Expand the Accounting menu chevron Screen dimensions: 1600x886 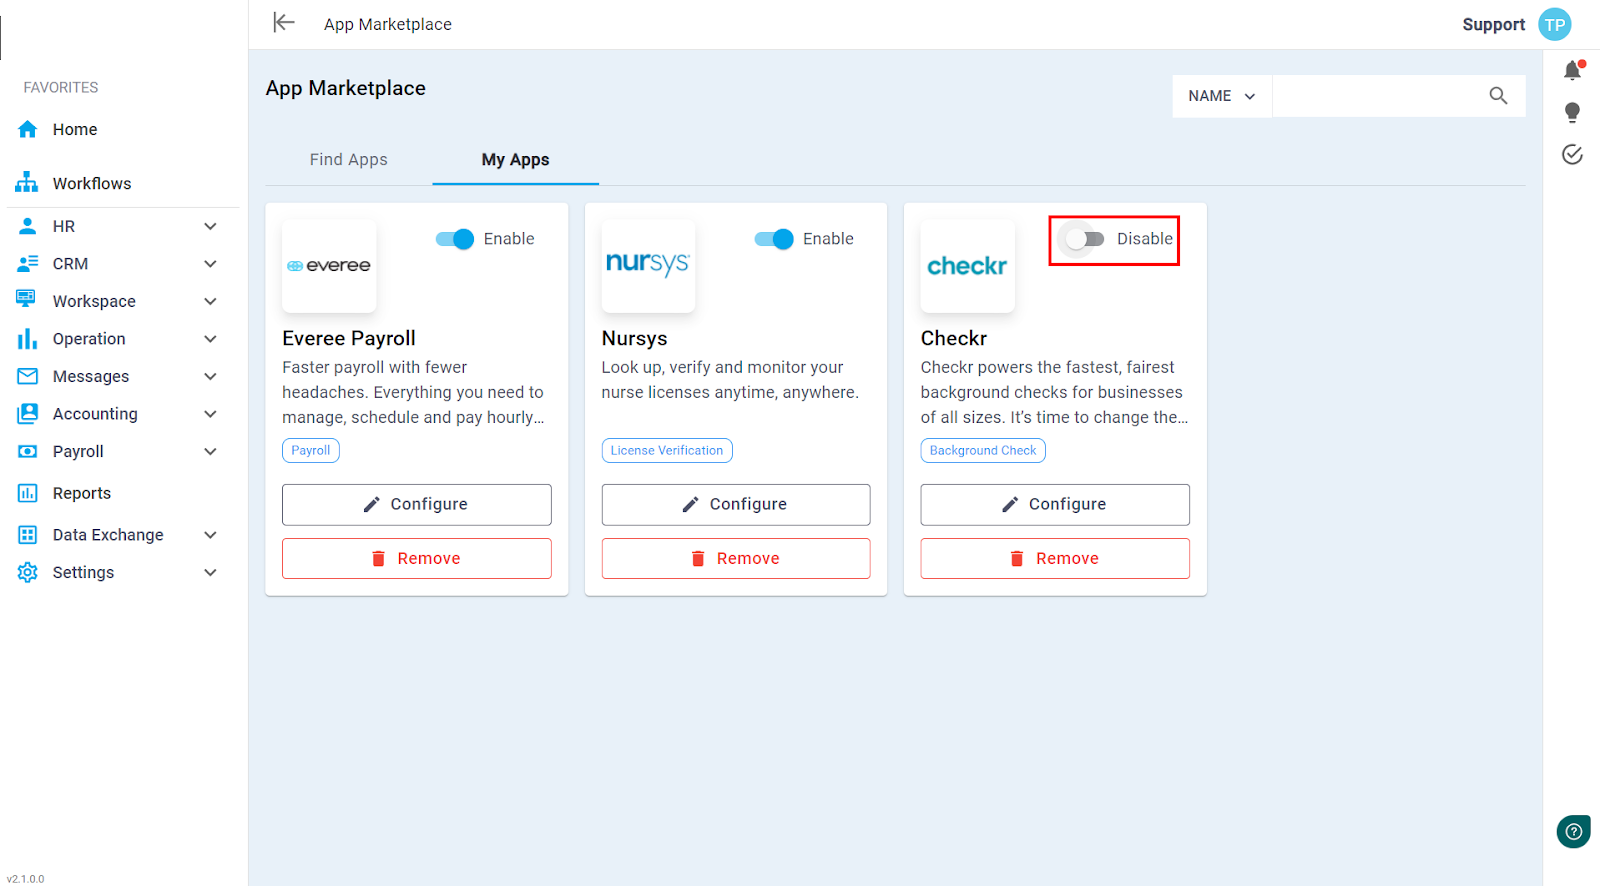coord(210,414)
